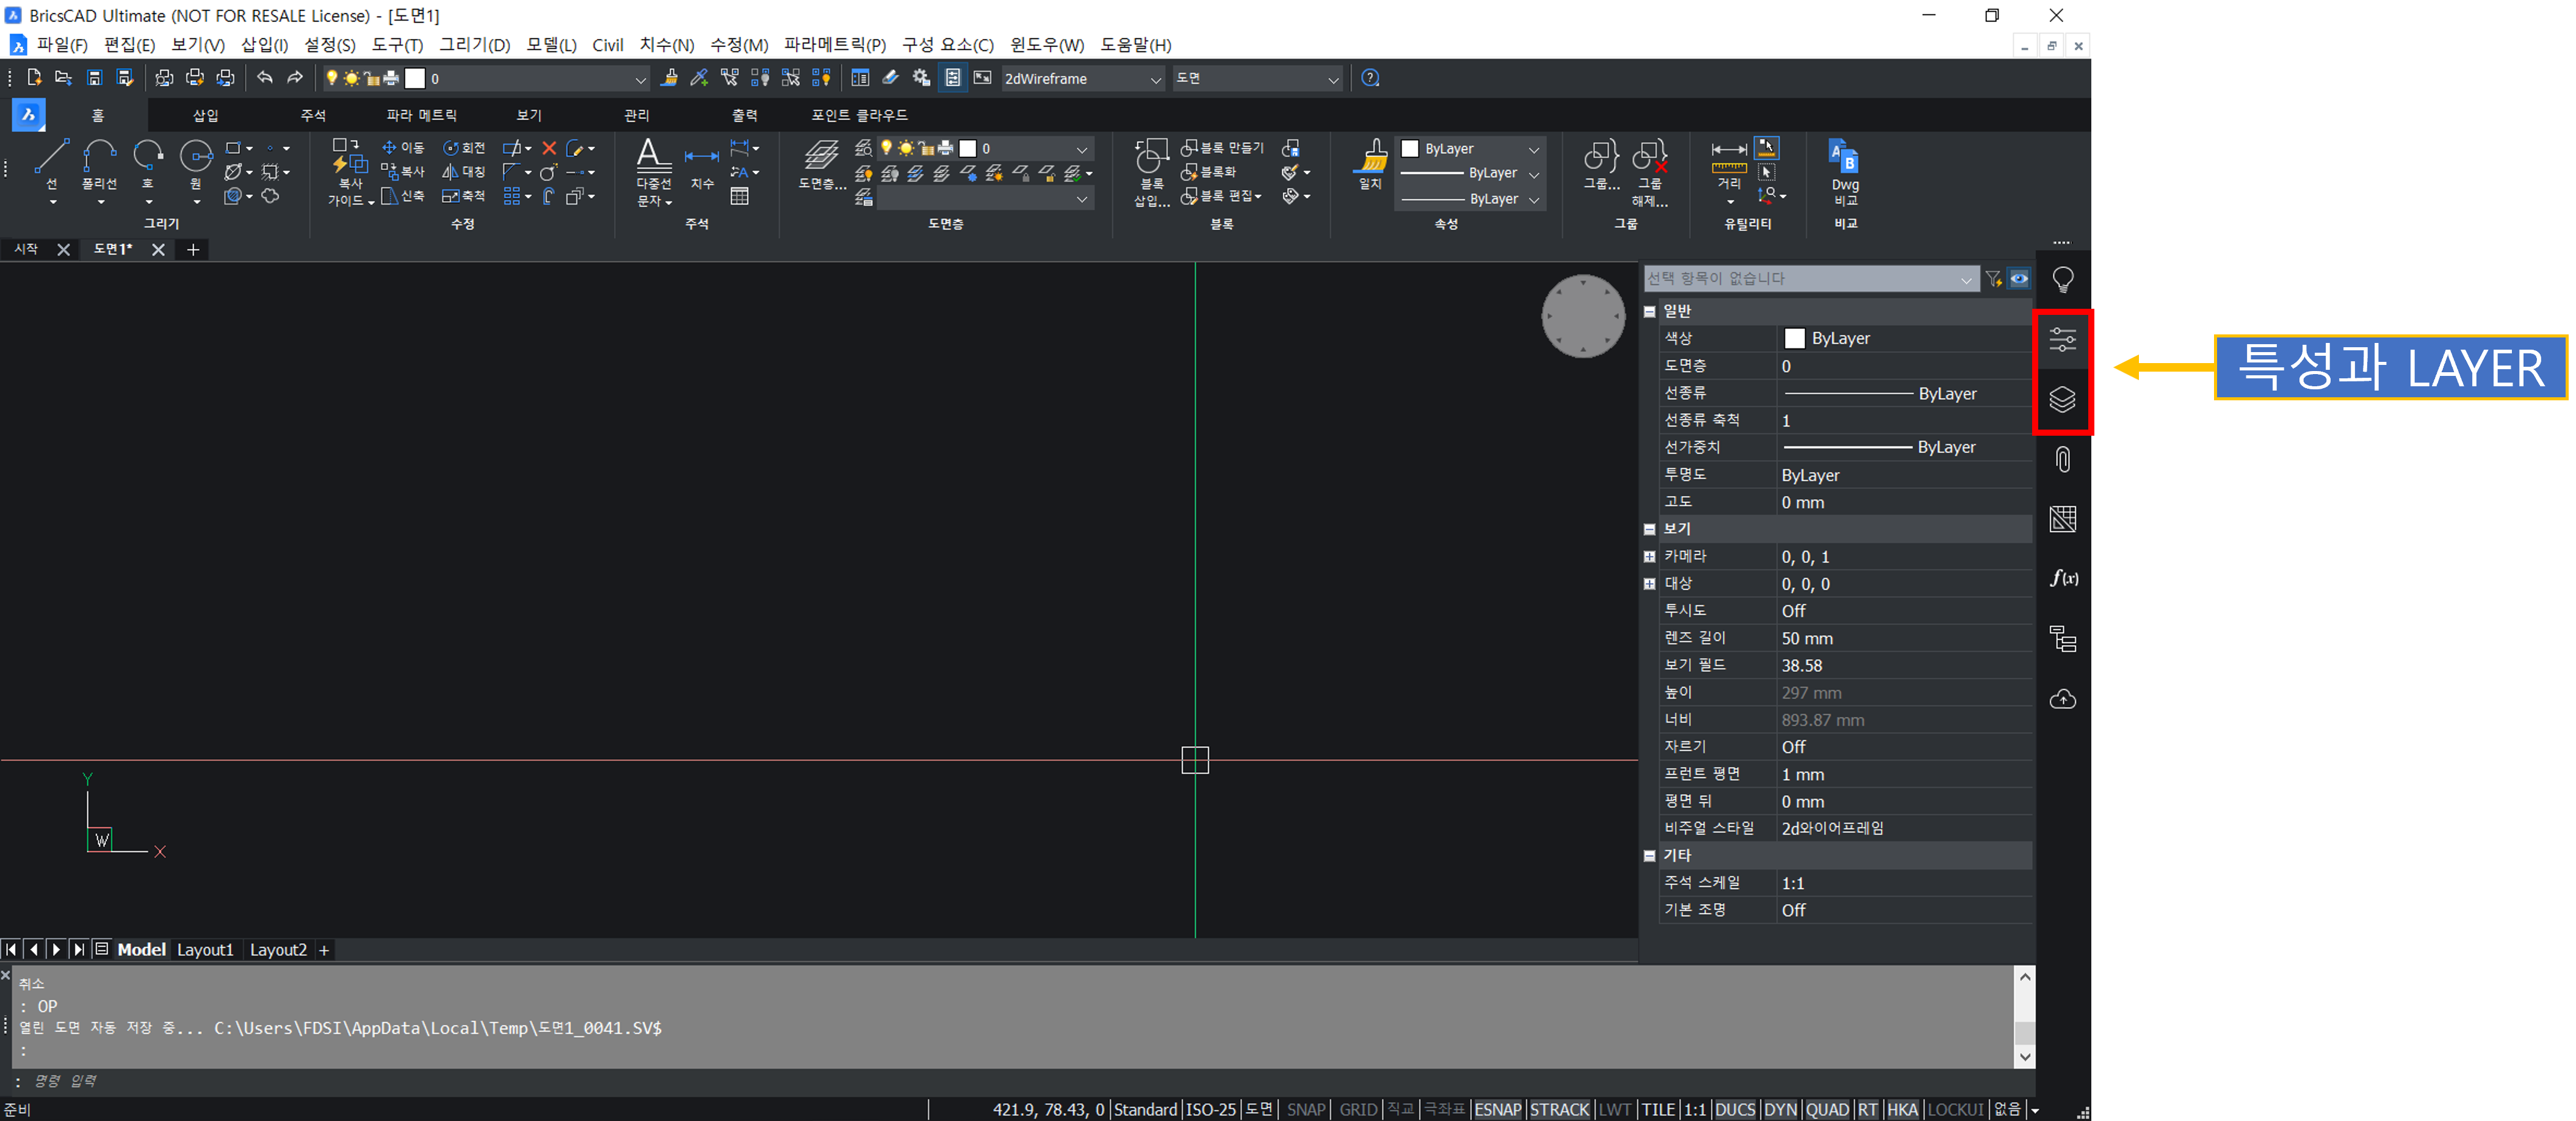Collapse the 일반 properties section
2576x1121 pixels.
pyautogui.click(x=1649, y=312)
